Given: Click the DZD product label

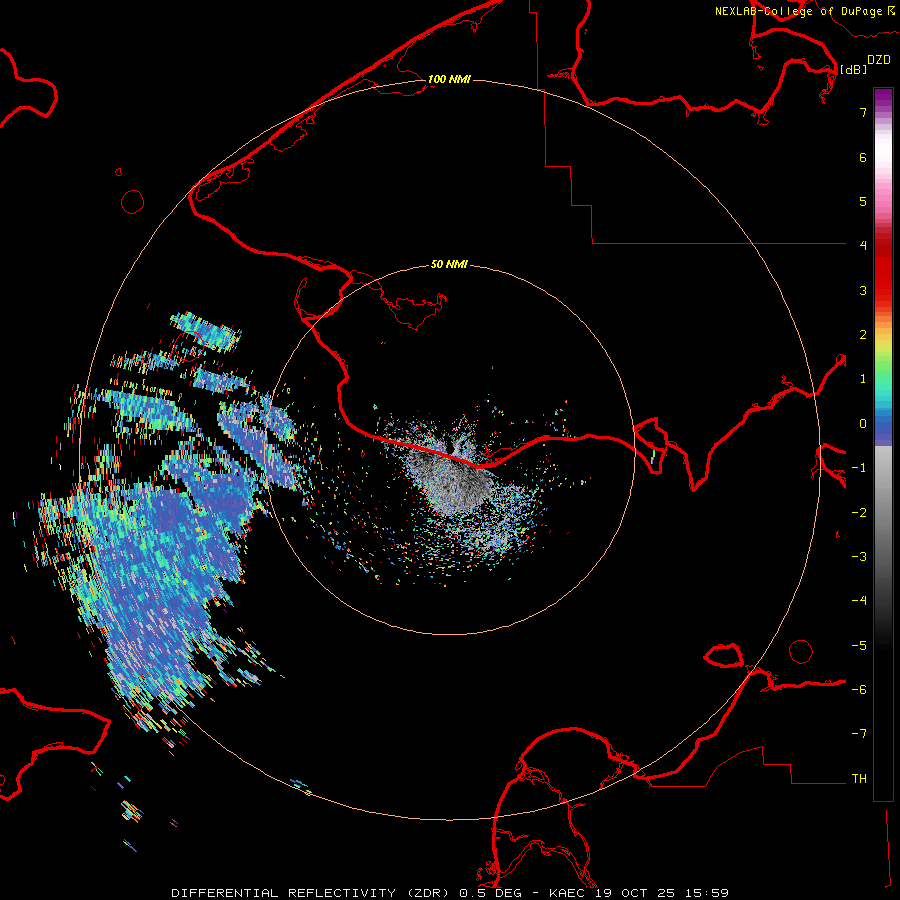Looking at the screenshot, I should (879, 59).
